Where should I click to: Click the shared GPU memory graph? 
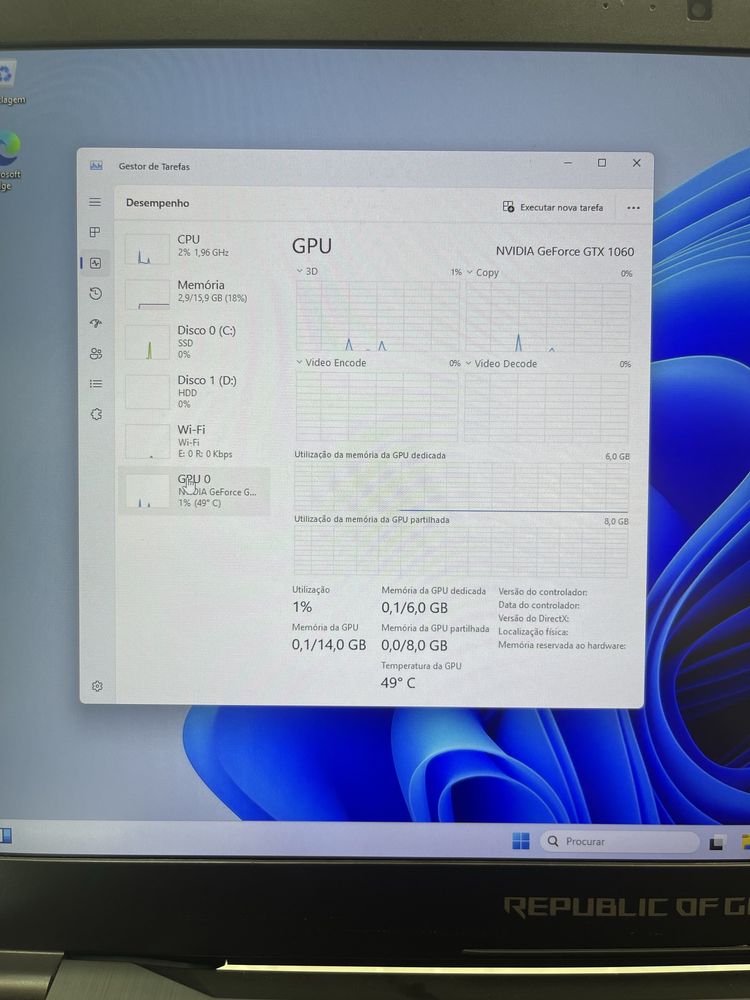(x=460, y=550)
